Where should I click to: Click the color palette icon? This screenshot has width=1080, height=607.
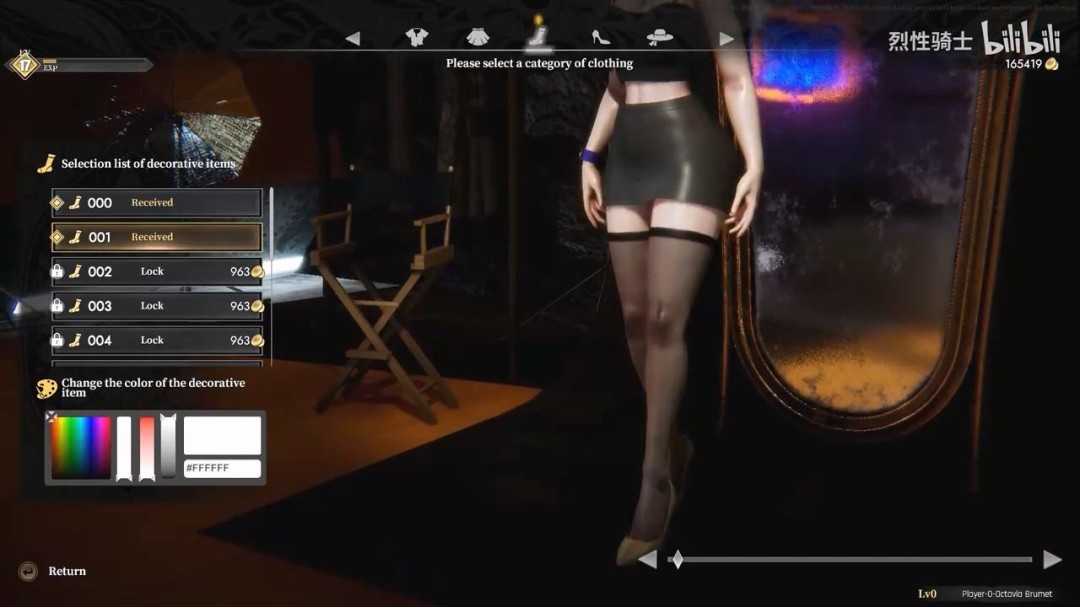click(x=46, y=388)
